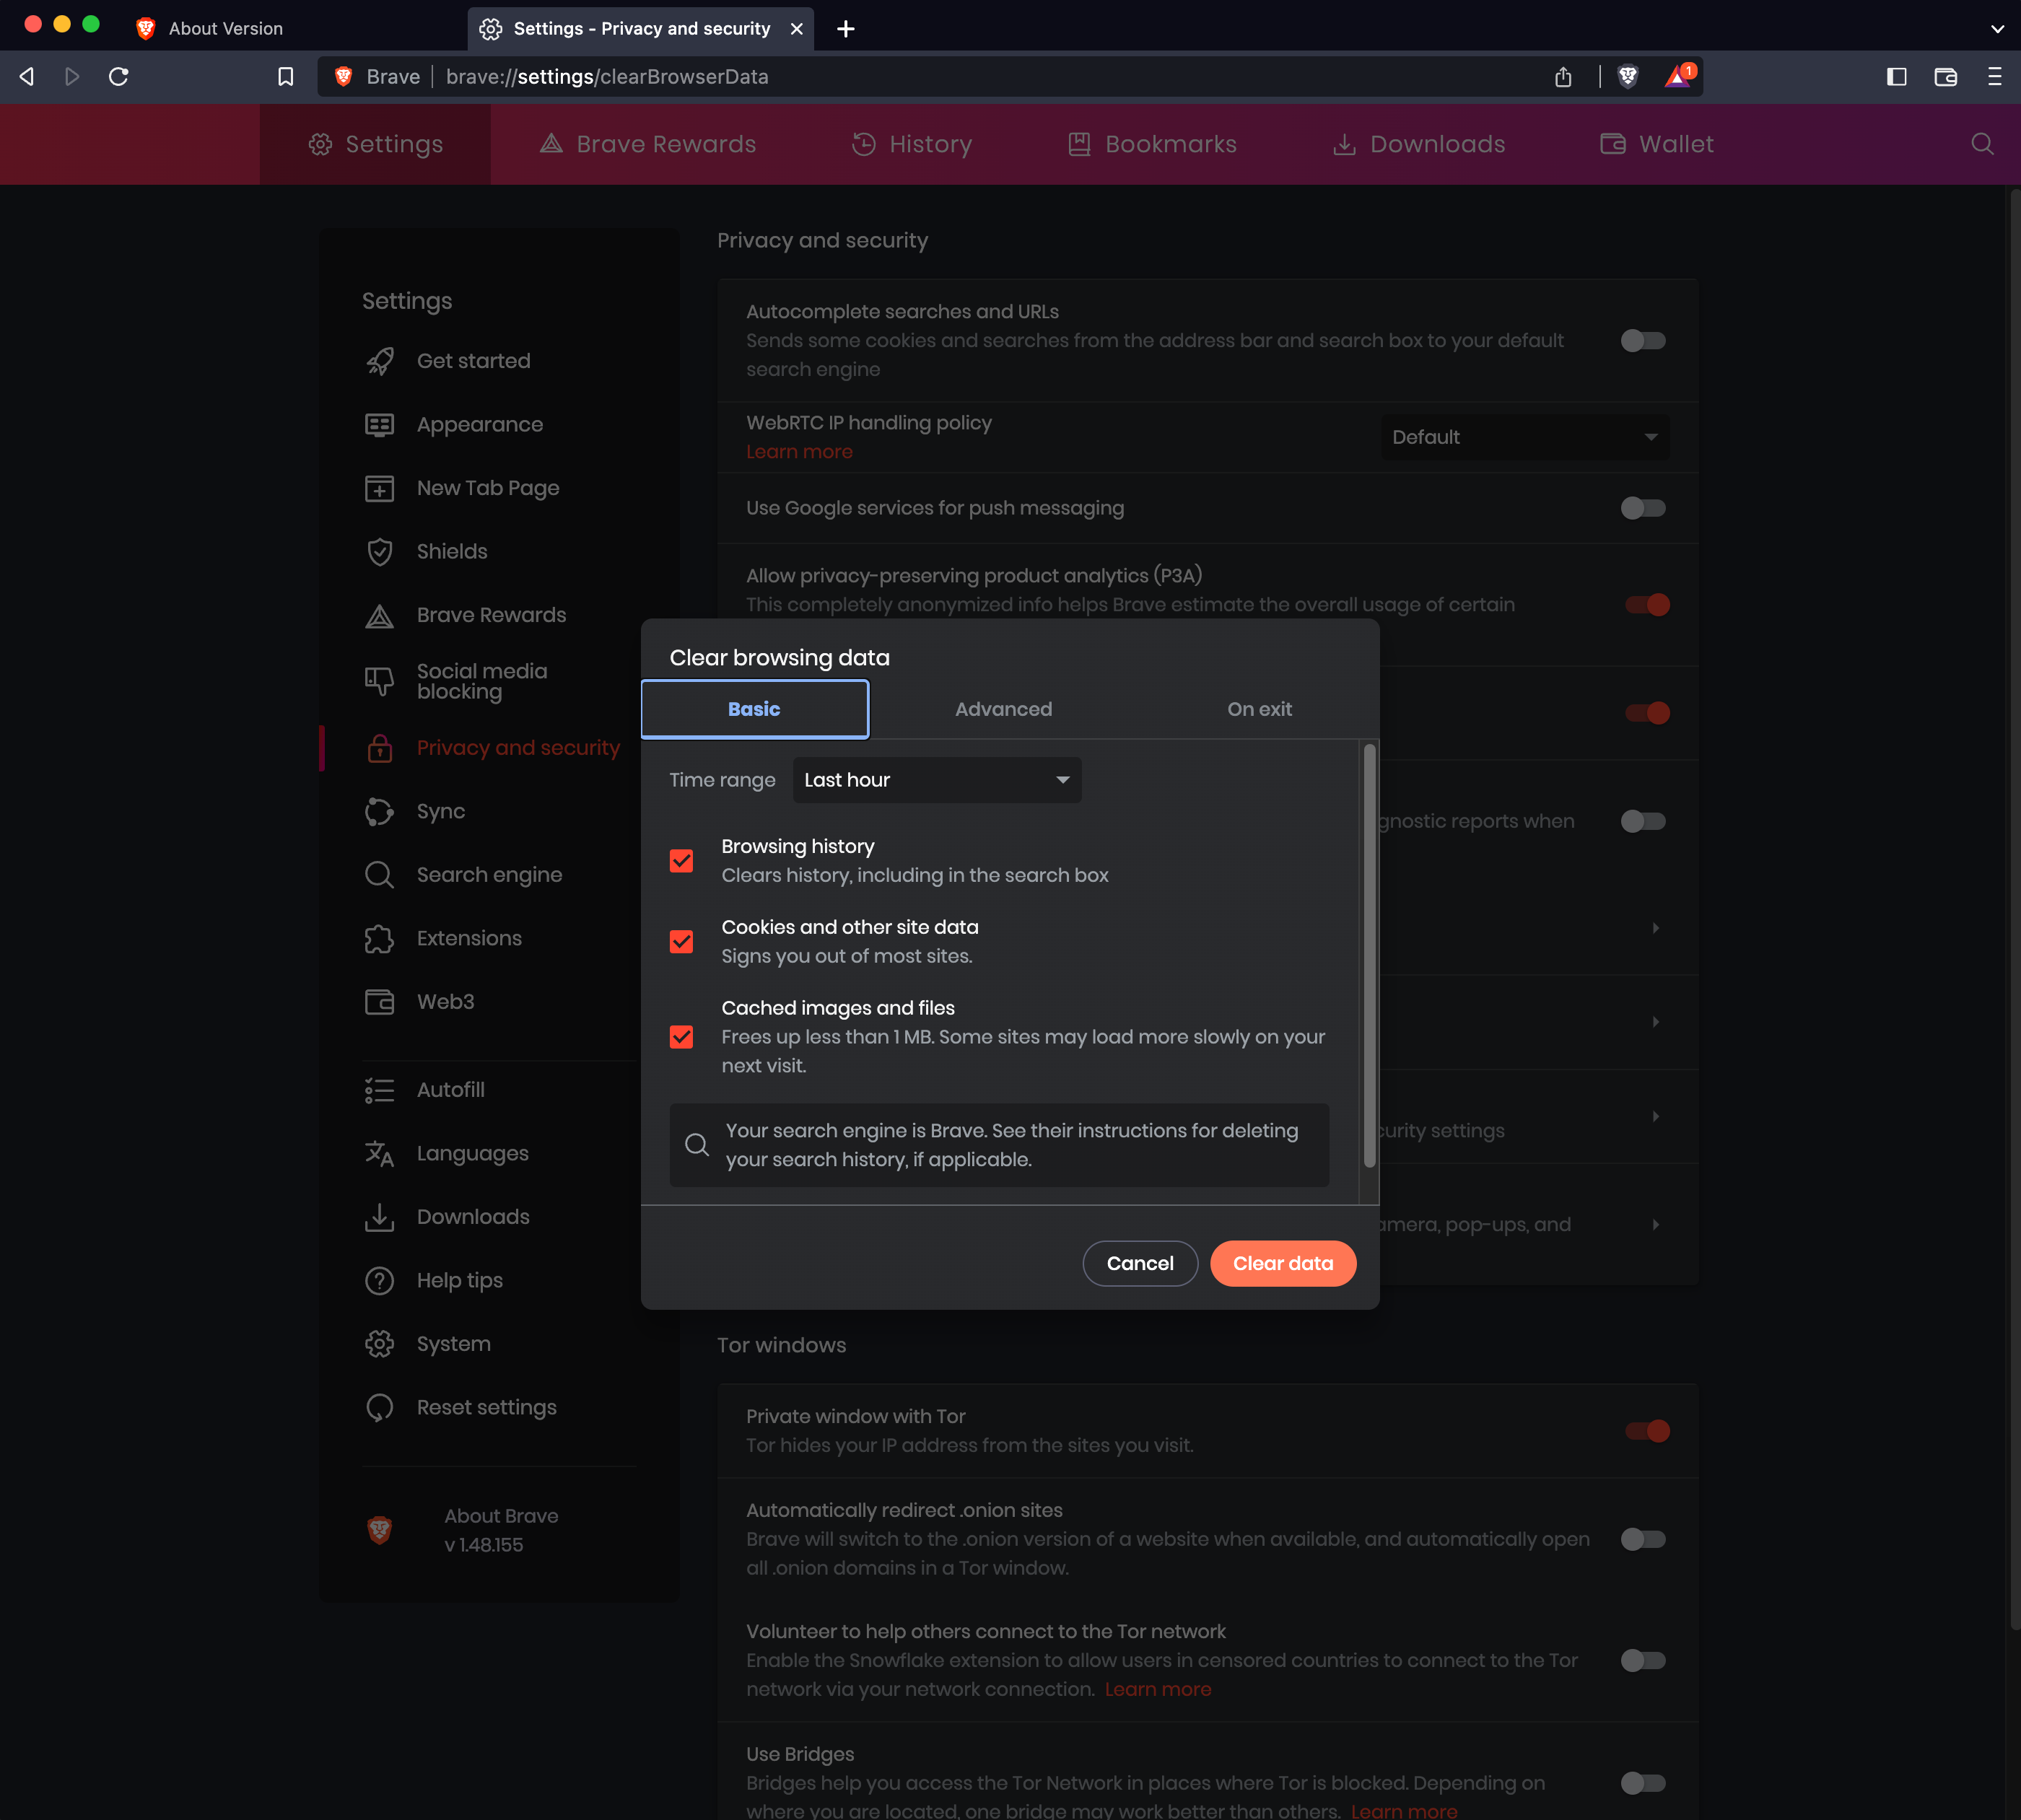Select the Shields section icon in sidebar

[380, 551]
